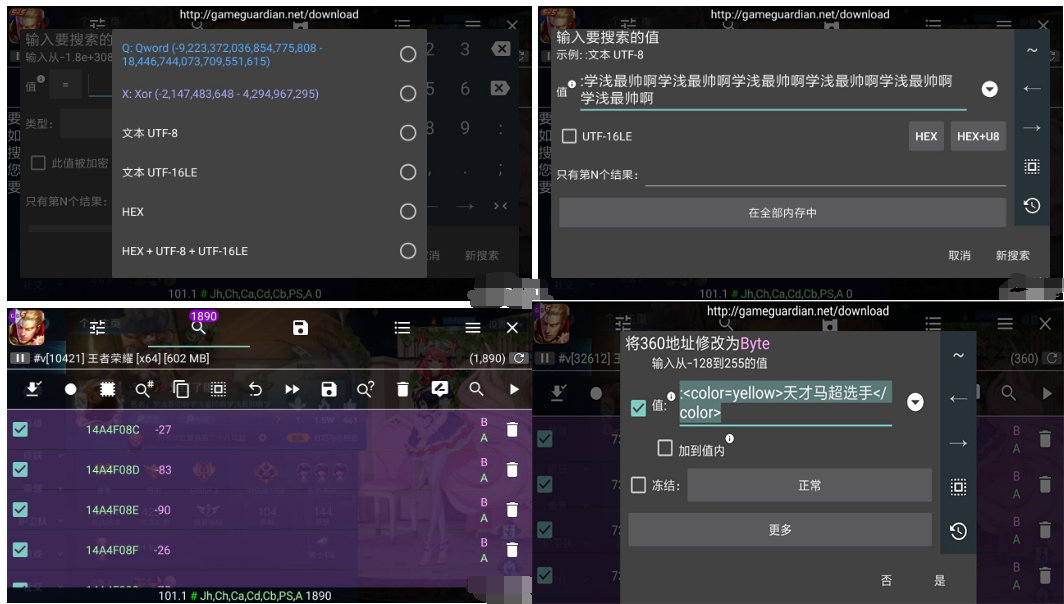Viewport: 1064px width, 604px height.
Task: Switch to search tab with 1890 badge
Action: 198,328
